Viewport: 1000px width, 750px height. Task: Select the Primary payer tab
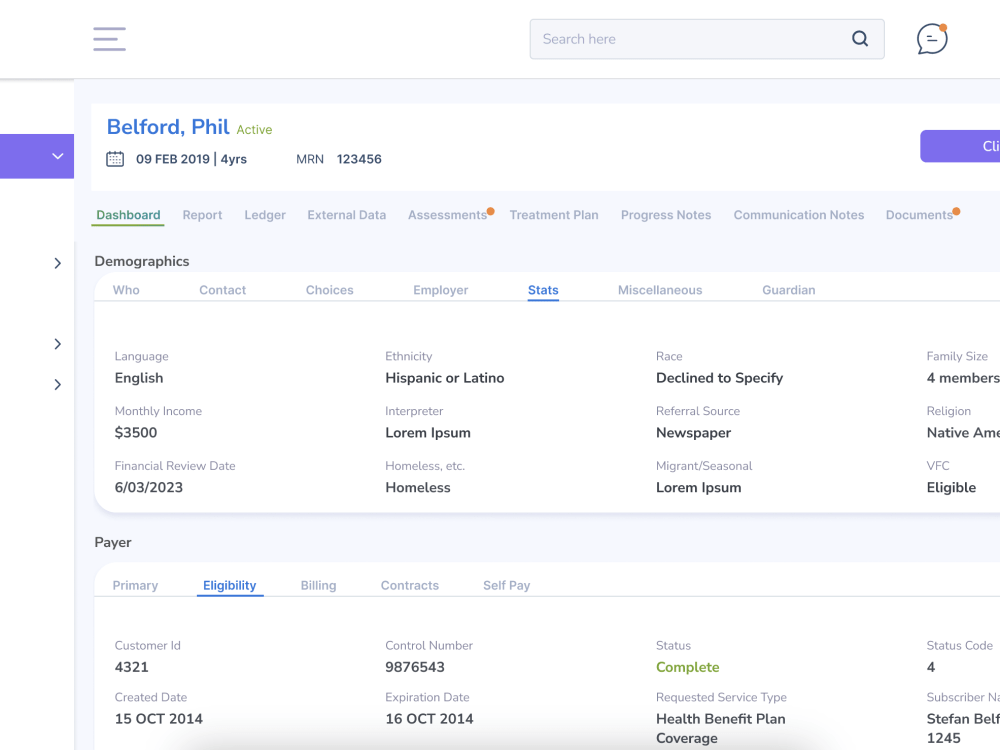(x=135, y=585)
